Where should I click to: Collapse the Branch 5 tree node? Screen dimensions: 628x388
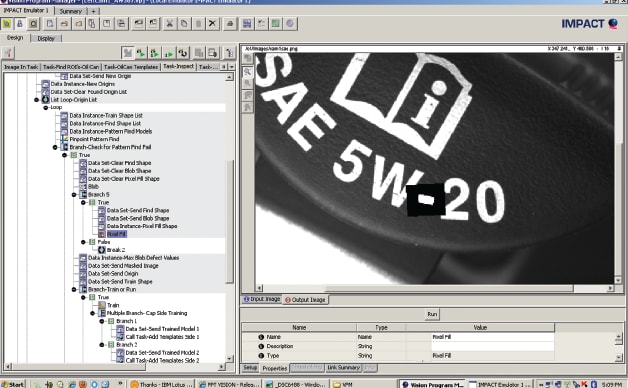[x=74, y=195]
